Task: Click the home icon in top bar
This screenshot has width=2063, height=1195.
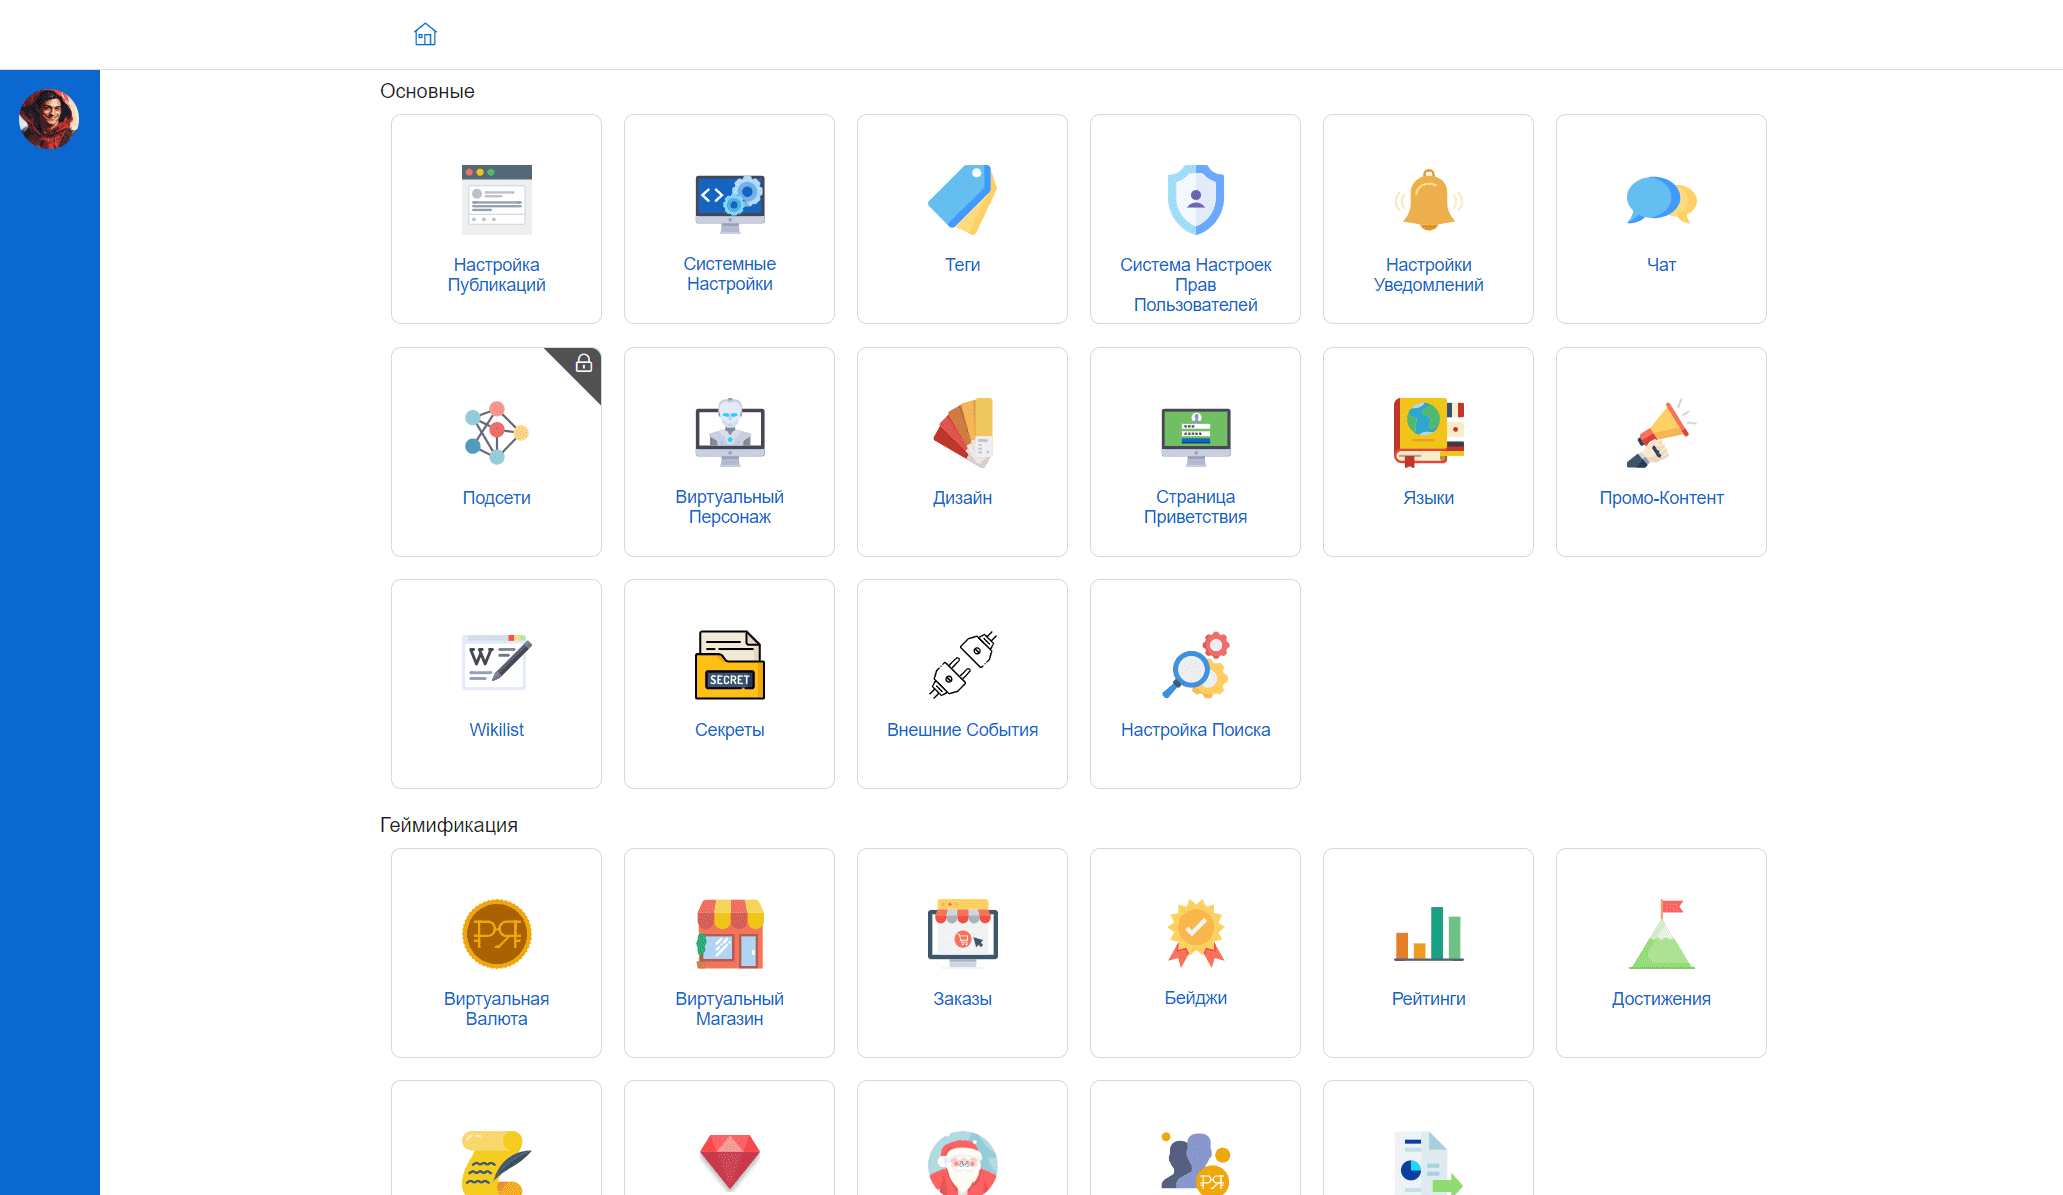Action: 425,35
